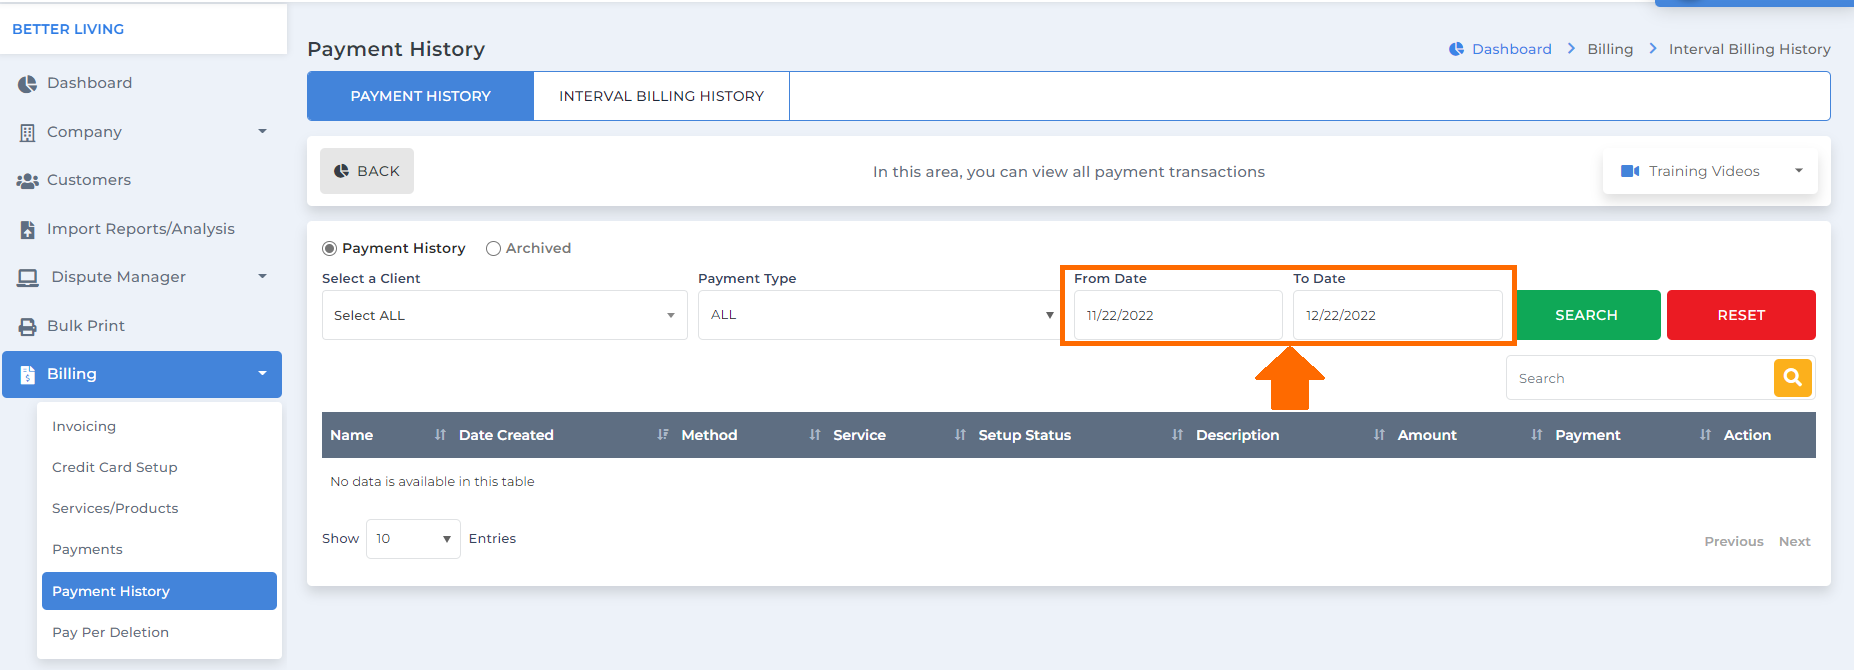
Task: Open Credit Card Setup in Billing submenu
Action: [x=115, y=467]
